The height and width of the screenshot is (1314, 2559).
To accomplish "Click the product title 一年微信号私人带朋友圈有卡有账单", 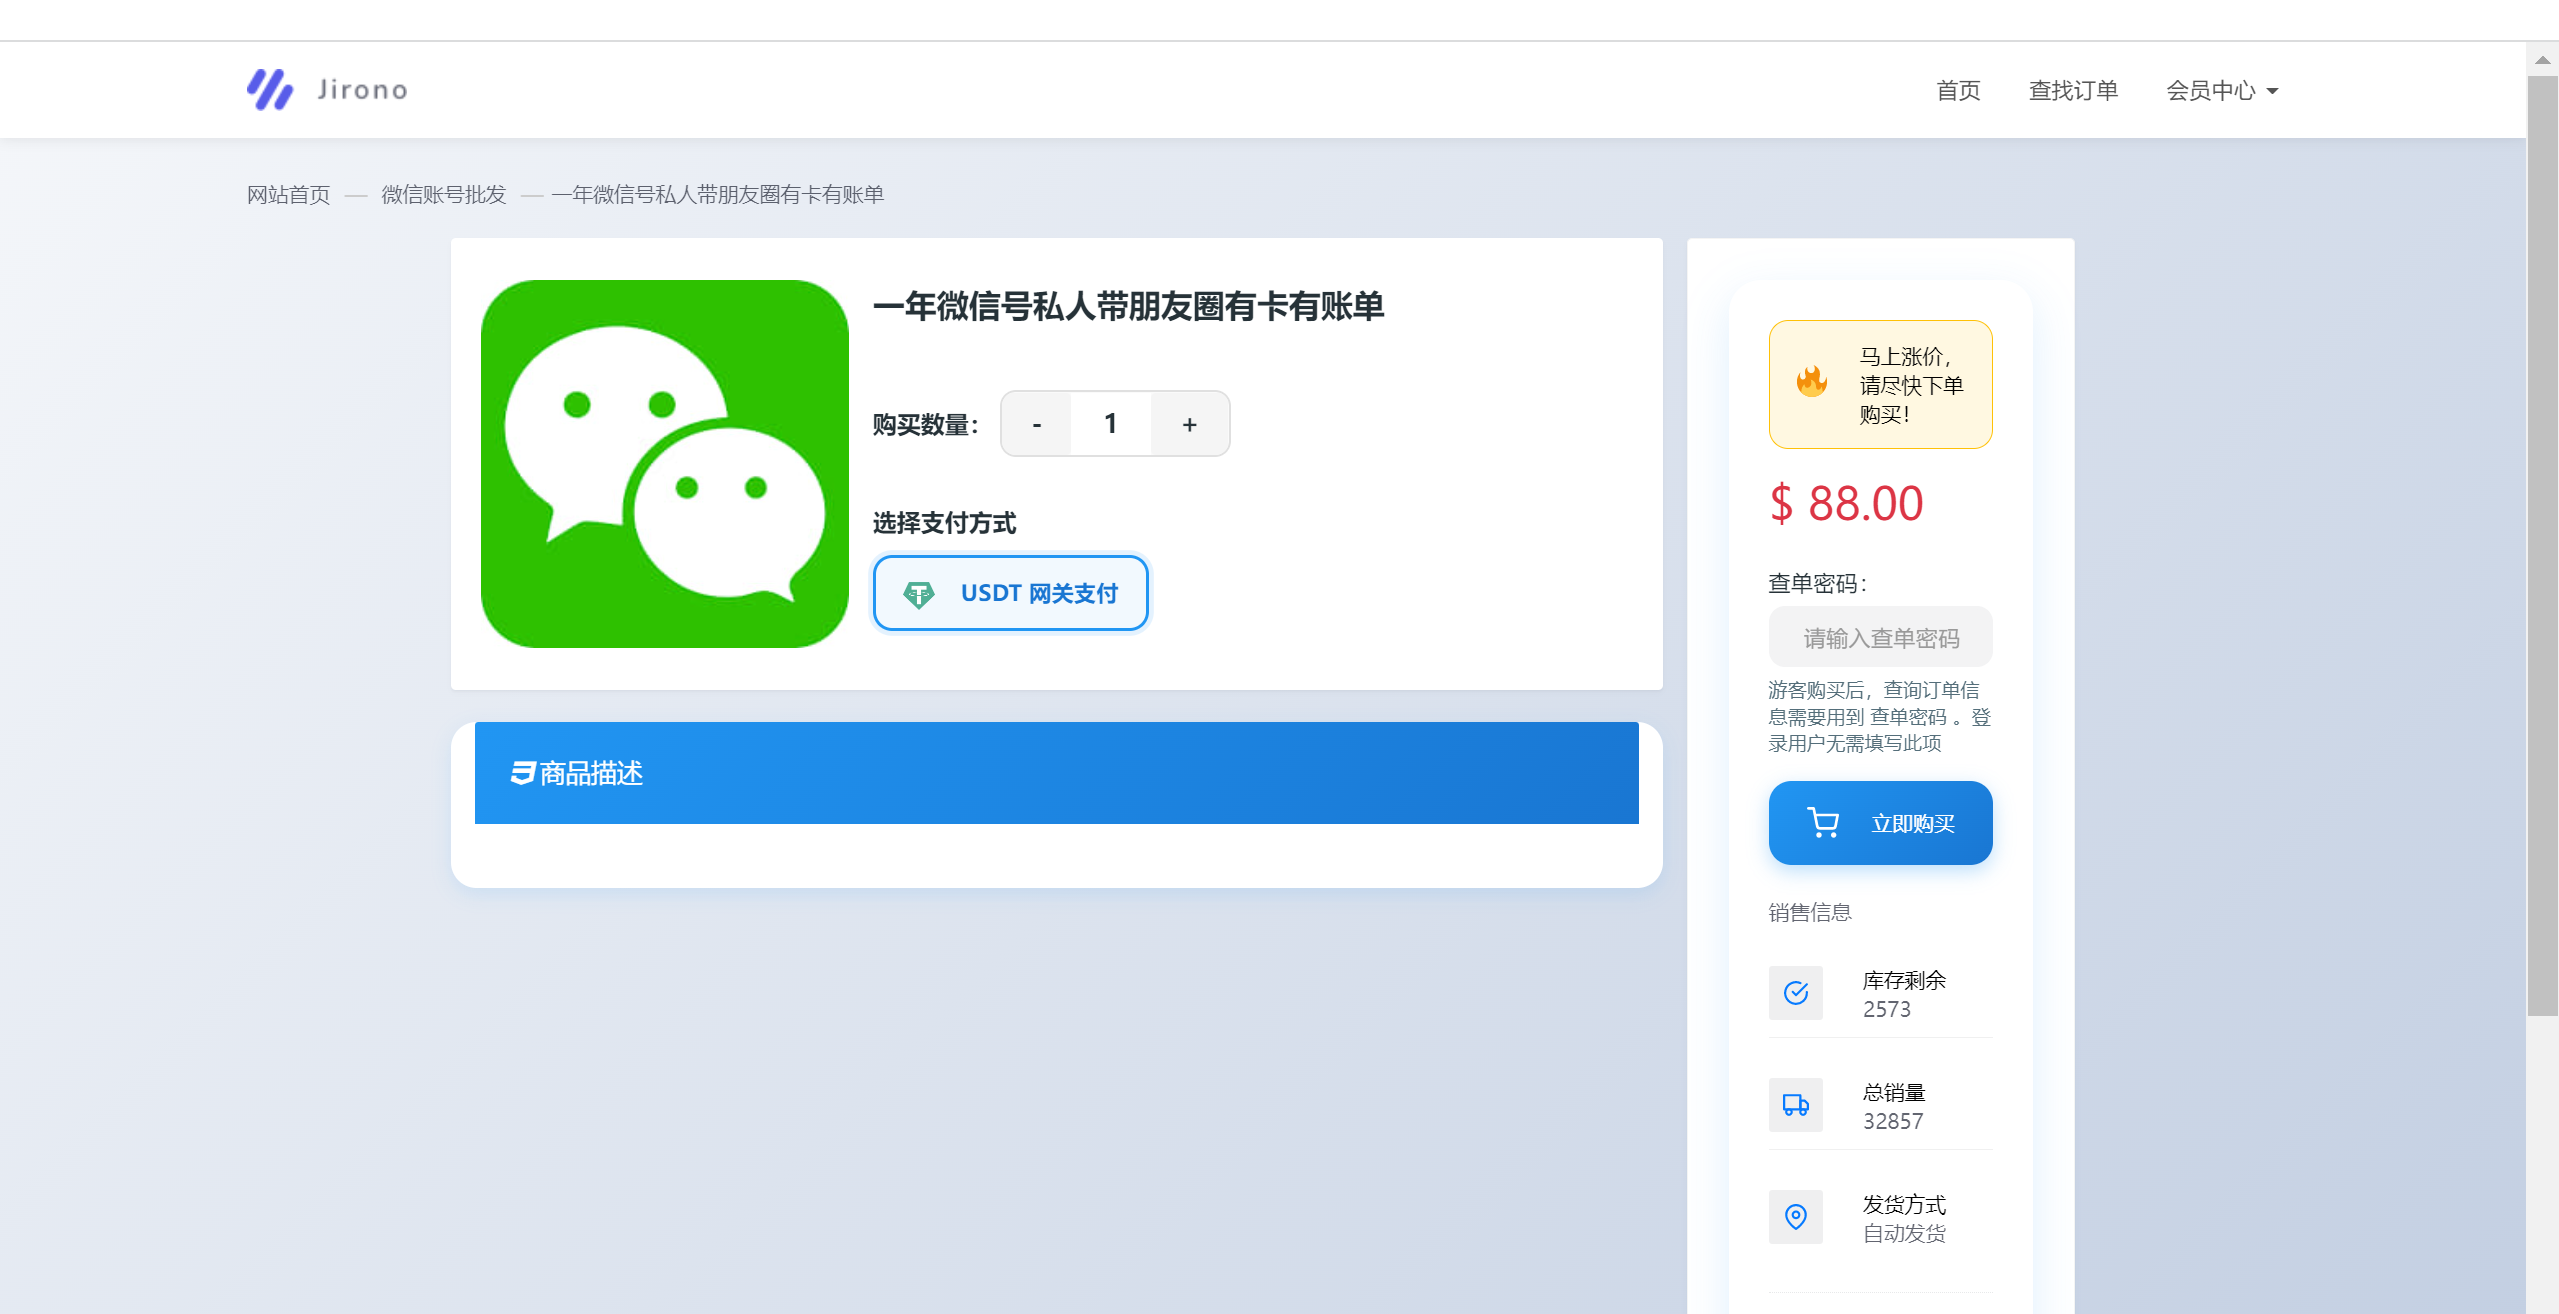I will click(x=1128, y=306).
